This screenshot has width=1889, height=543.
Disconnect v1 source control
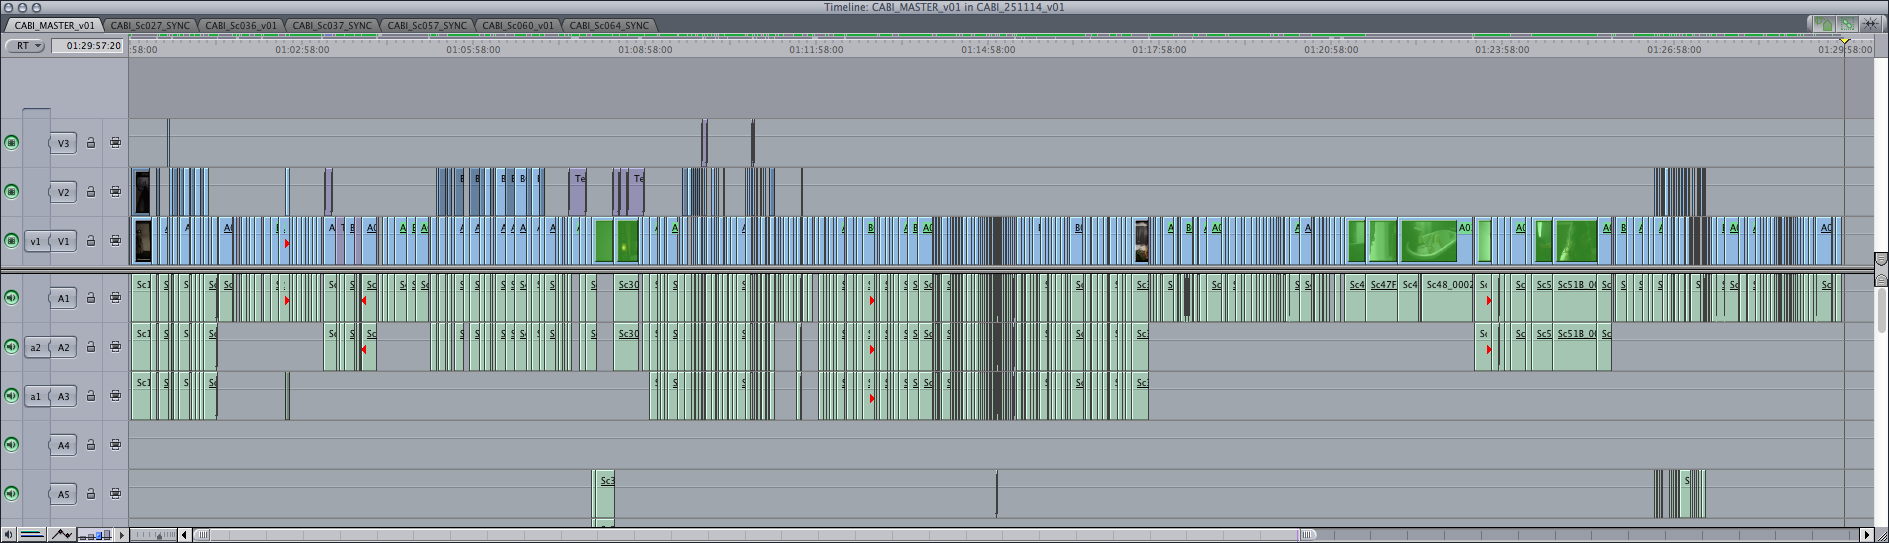pos(36,241)
